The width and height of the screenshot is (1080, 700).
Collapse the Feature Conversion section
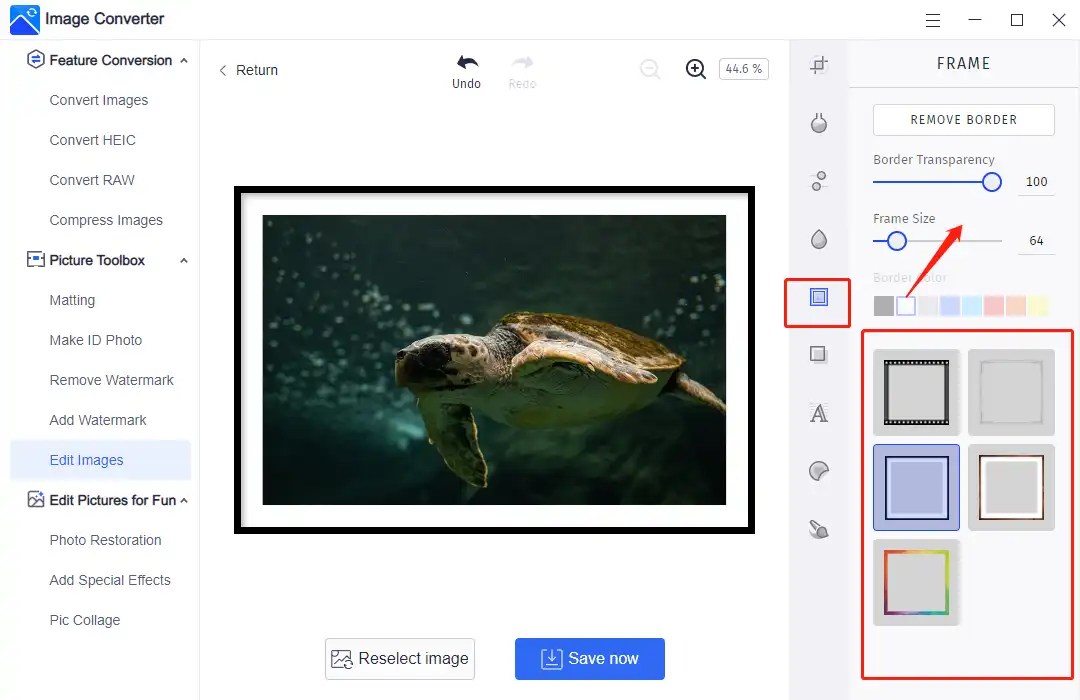[183, 60]
